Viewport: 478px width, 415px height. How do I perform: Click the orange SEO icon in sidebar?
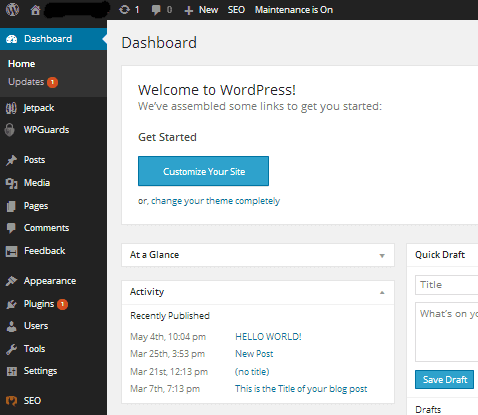(11, 401)
